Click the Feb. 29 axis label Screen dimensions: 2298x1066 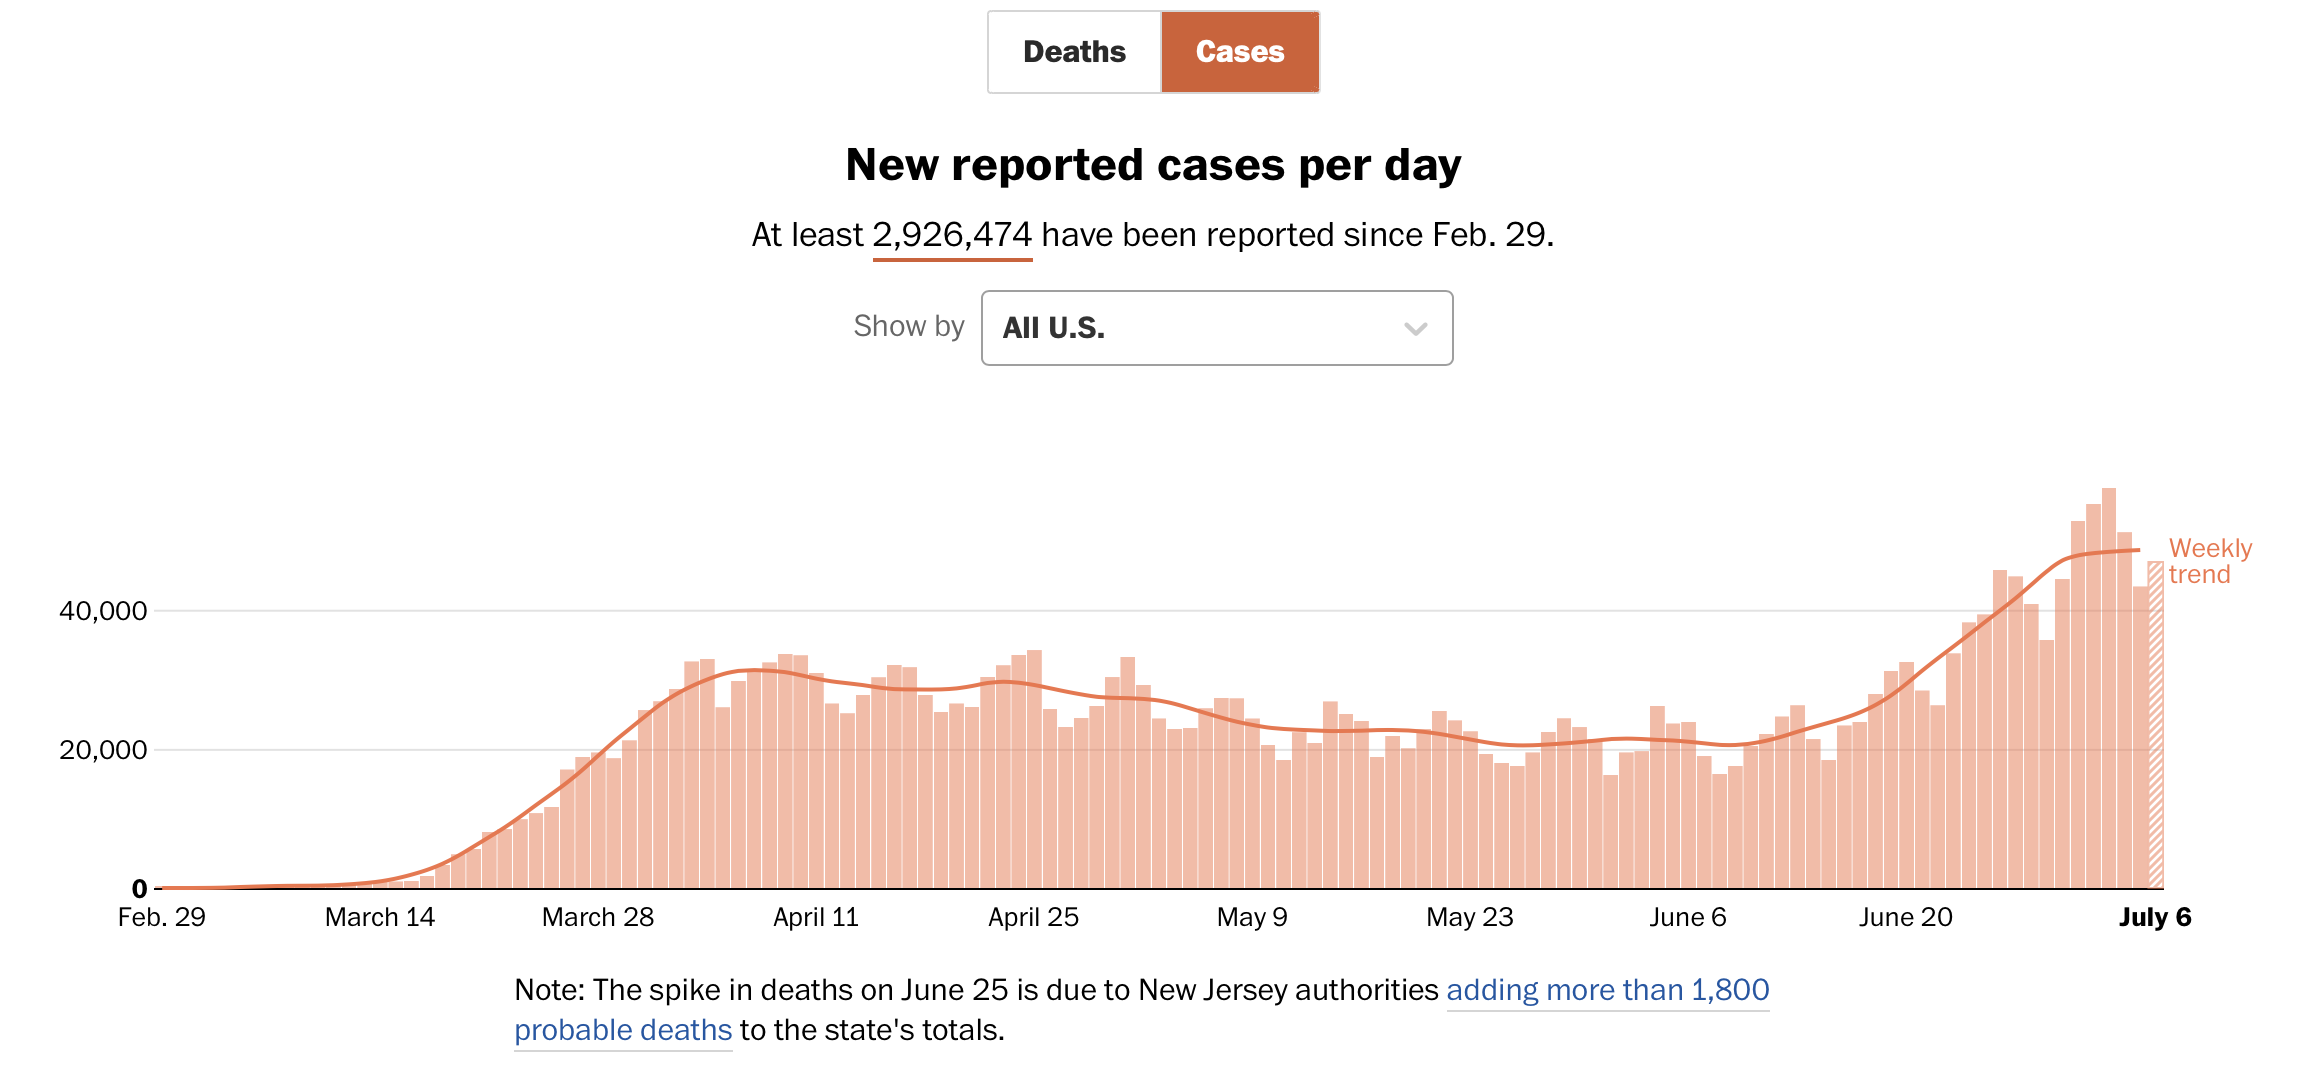point(162,917)
